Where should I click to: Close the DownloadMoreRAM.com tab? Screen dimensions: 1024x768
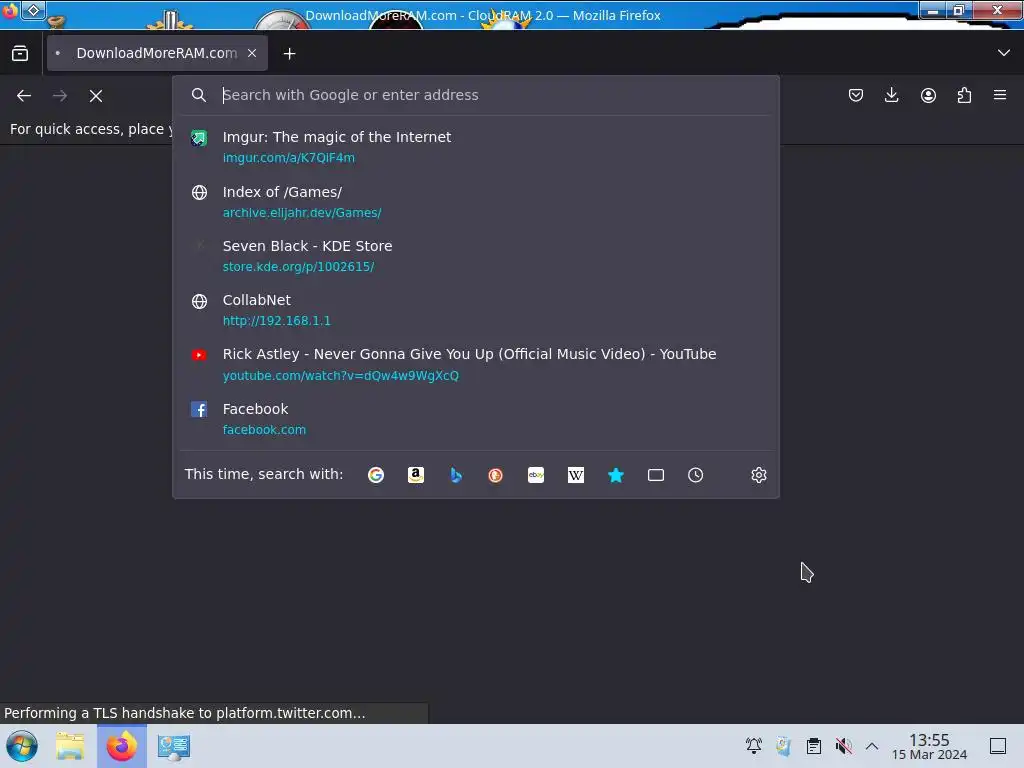(252, 53)
